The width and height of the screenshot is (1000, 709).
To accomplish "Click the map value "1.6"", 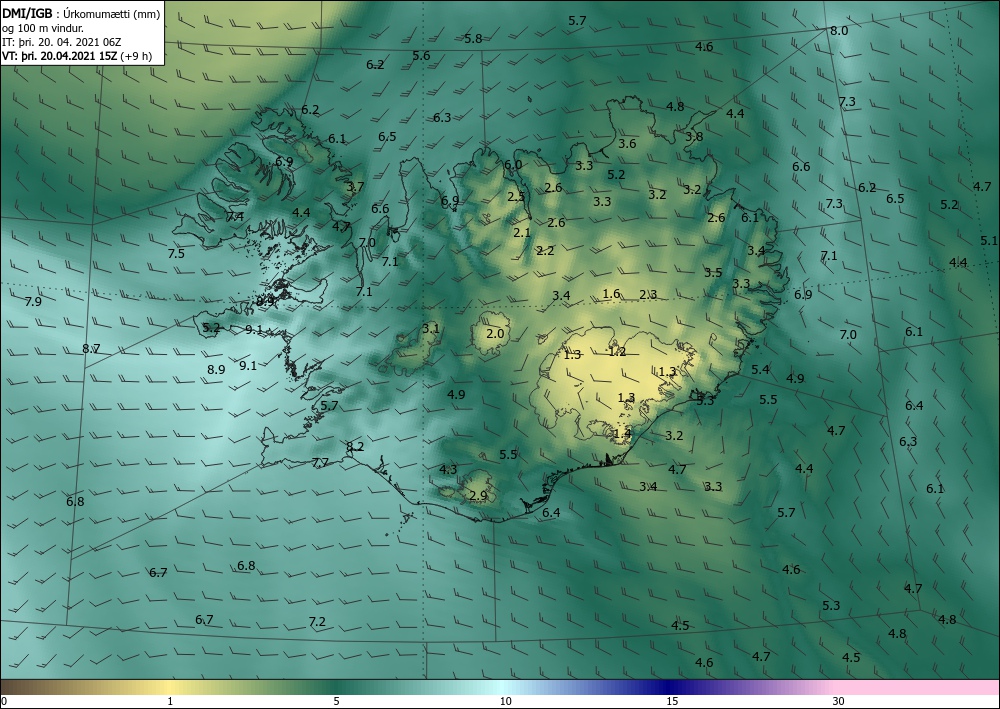I will 611,293.
